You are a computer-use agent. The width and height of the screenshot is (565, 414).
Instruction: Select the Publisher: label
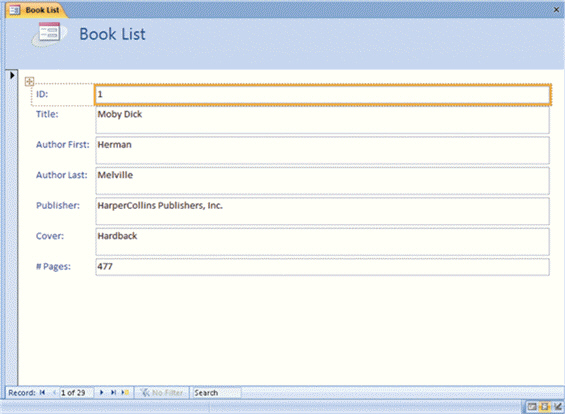click(x=58, y=205)
